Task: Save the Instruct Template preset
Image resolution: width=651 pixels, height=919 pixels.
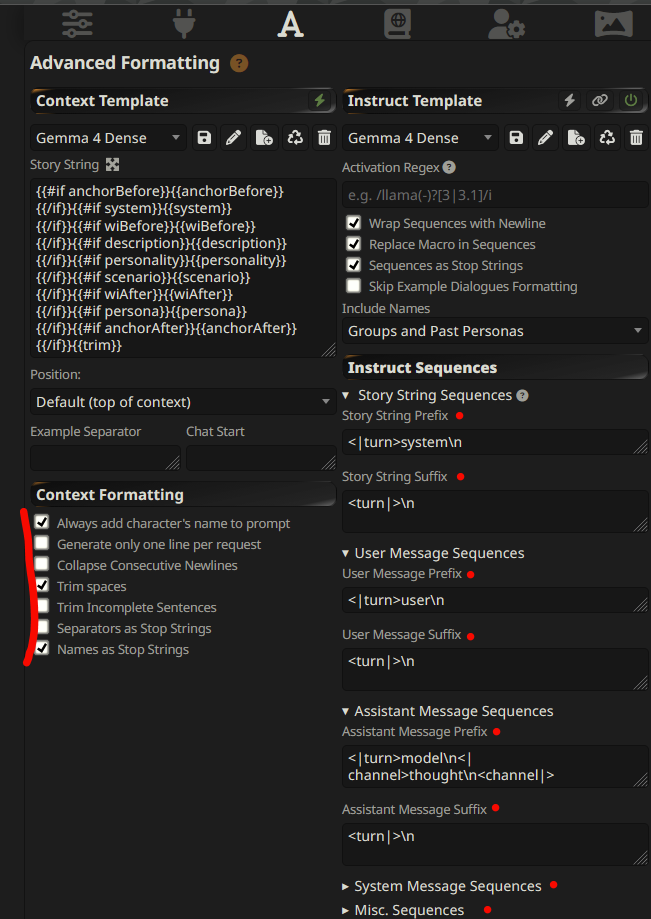Action: (516, 138)
